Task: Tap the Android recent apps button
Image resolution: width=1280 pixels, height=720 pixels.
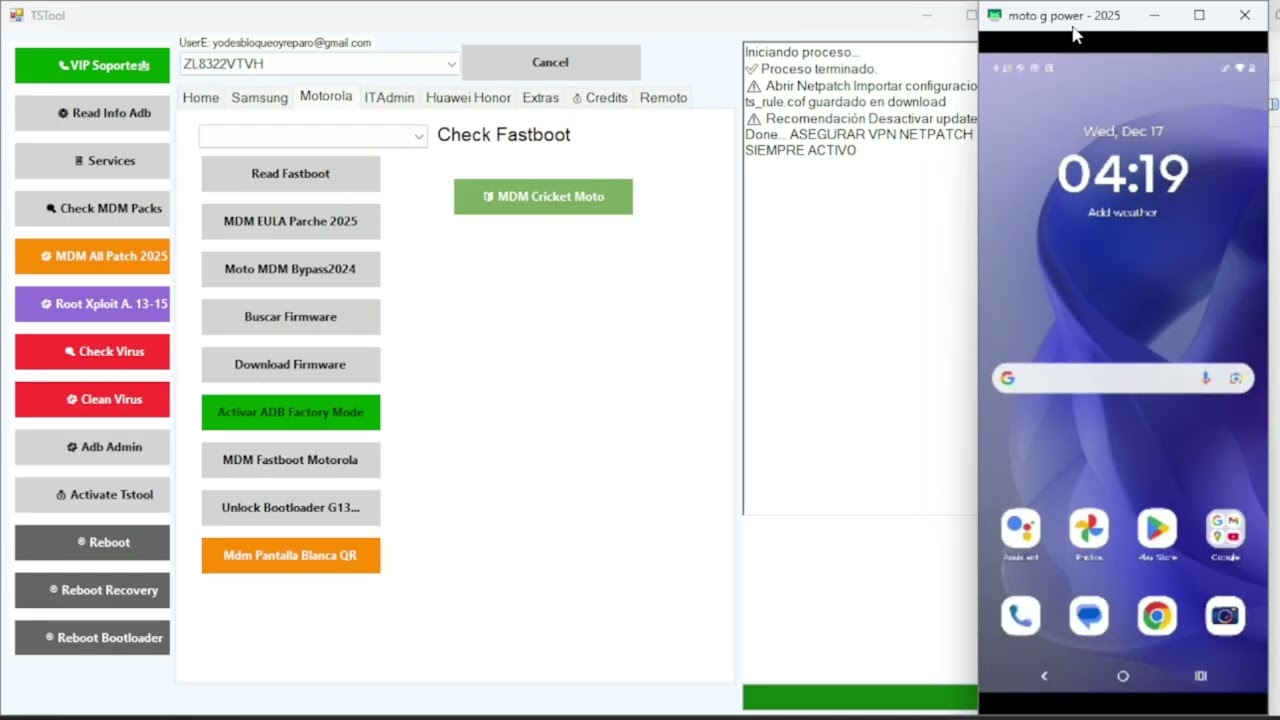Action: pyautogui.click(x=1201, y=676)
